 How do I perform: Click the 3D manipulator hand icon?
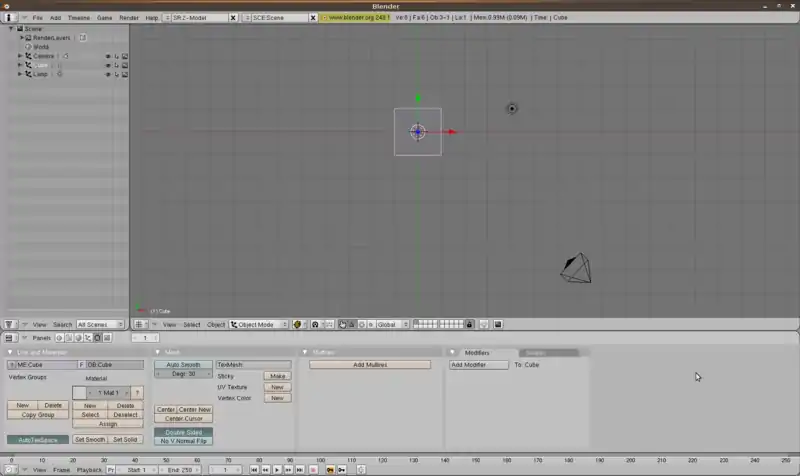(x=343, y=324)
